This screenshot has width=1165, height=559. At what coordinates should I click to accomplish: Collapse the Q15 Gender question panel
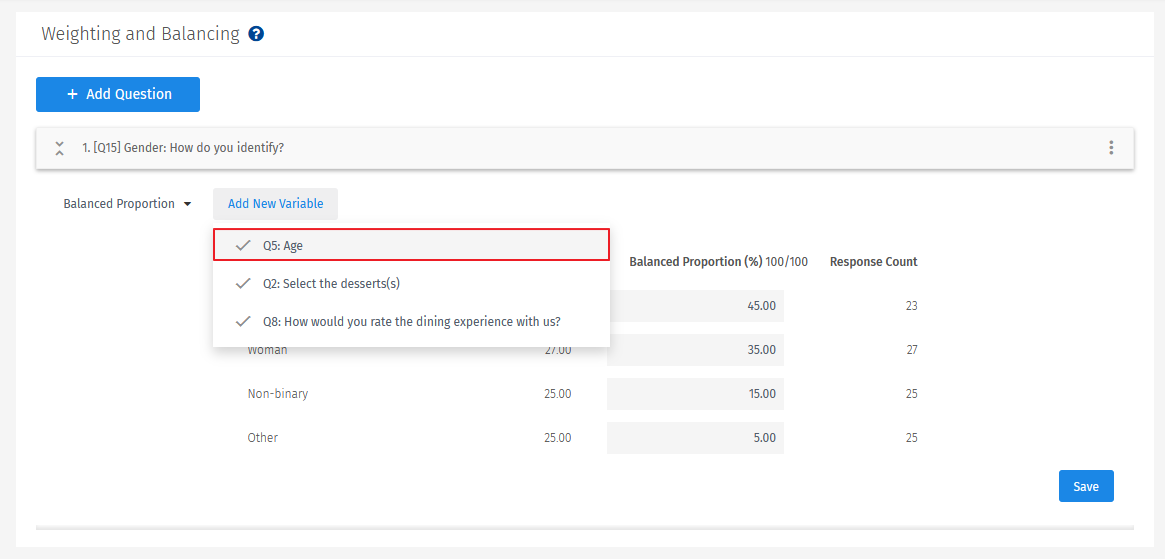pos(59,148)
